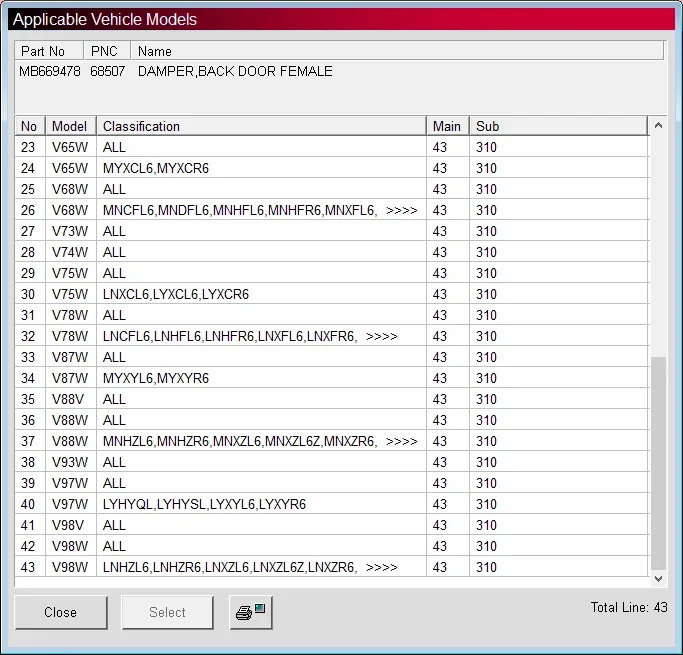This screenshot has width=683, height=655.
Task: Click the LNCFL6,LNHFL6 classification in row 32
Action: tap(230, 336)
